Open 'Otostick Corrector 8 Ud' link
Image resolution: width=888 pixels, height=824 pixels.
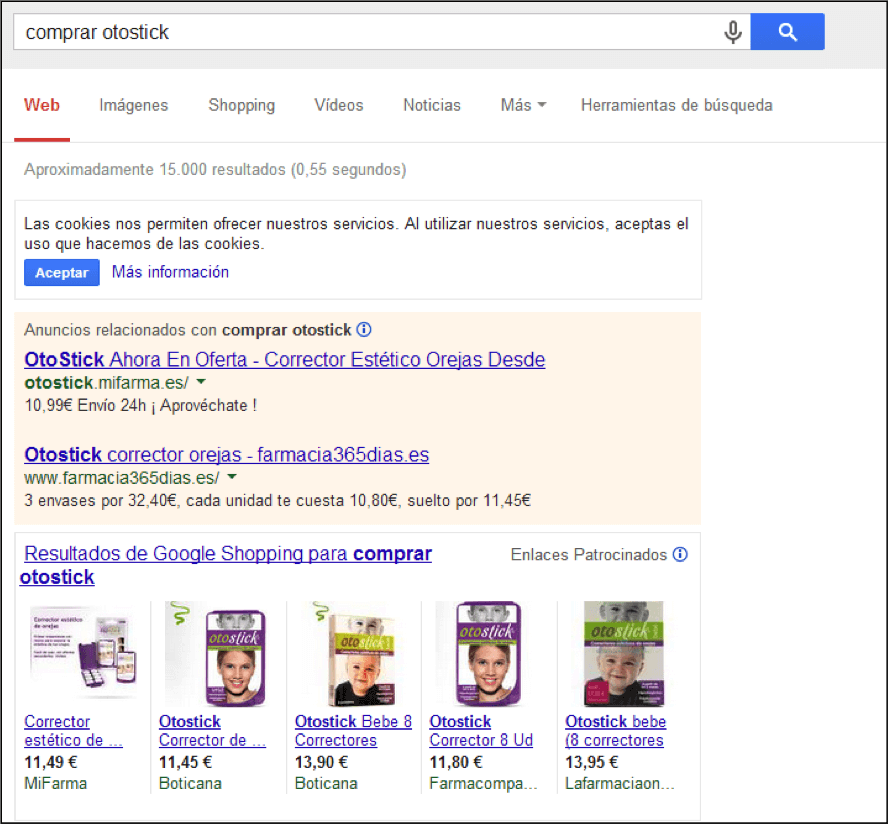[481, 731]
